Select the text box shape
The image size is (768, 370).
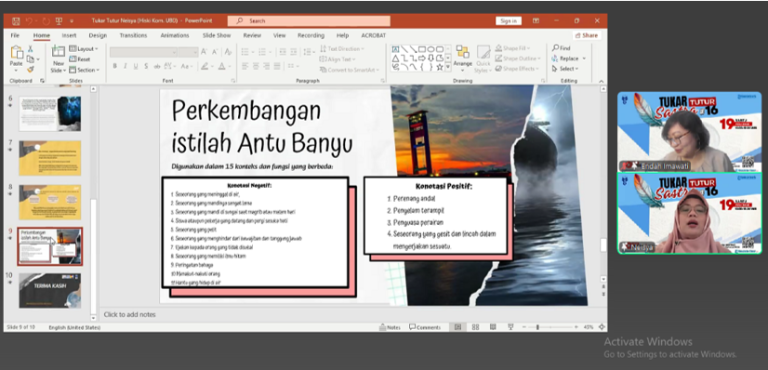coord(396,49)
